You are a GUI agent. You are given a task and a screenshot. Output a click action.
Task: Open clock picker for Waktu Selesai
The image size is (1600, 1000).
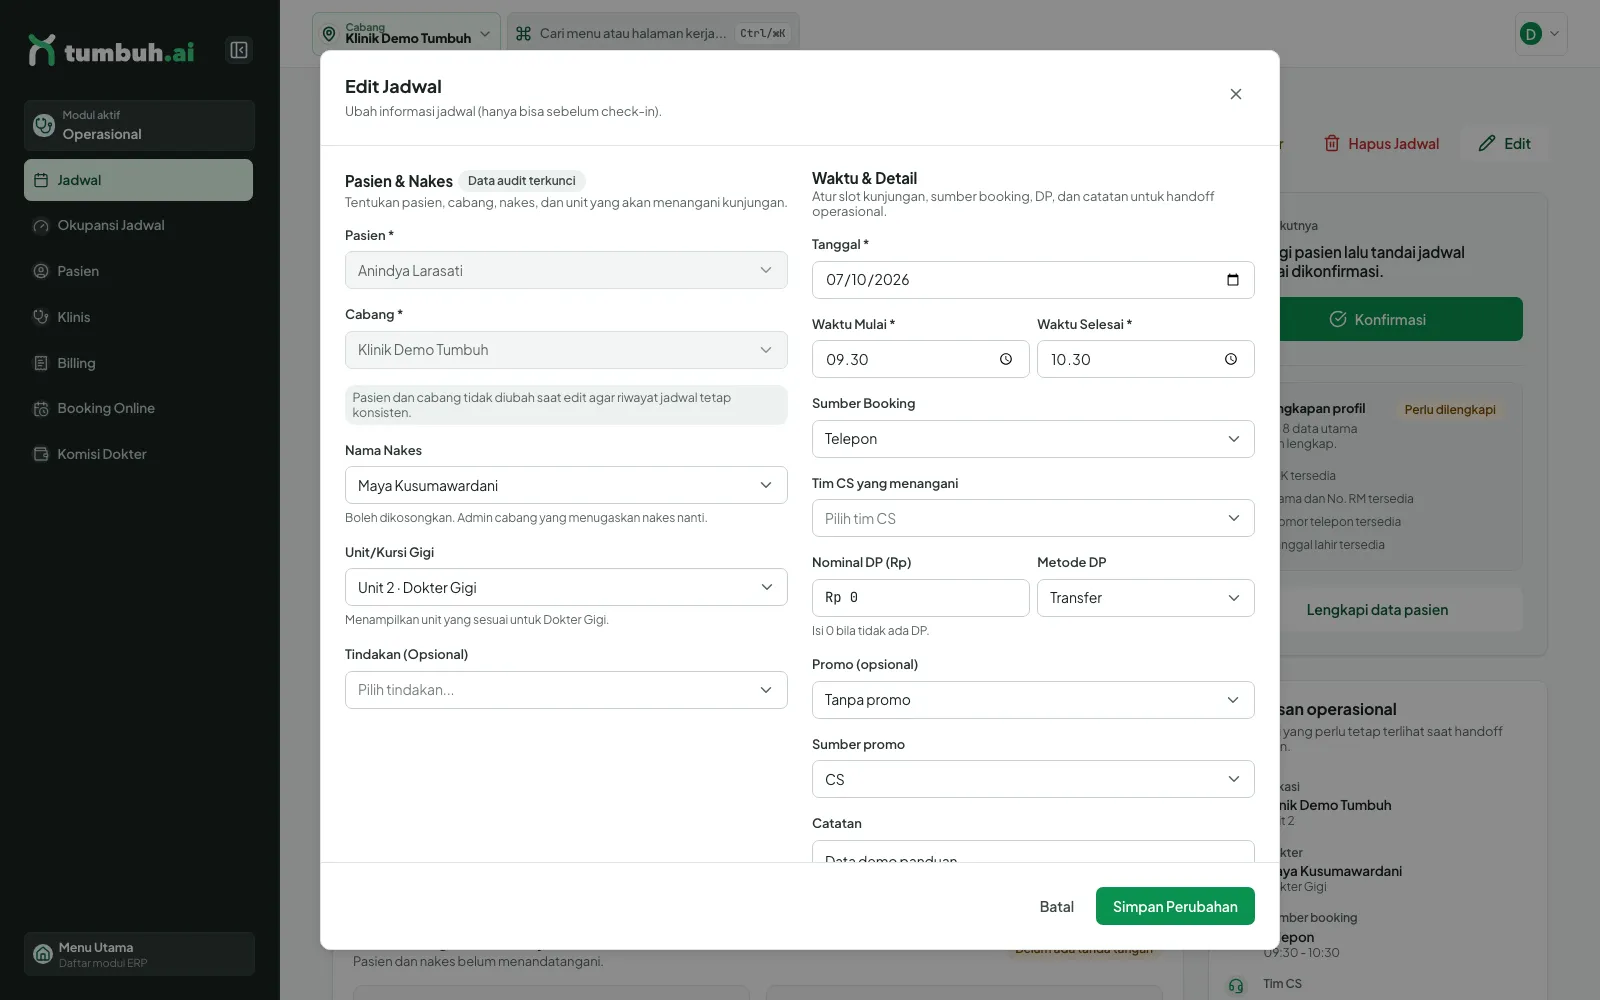(x=1231, y=360)
